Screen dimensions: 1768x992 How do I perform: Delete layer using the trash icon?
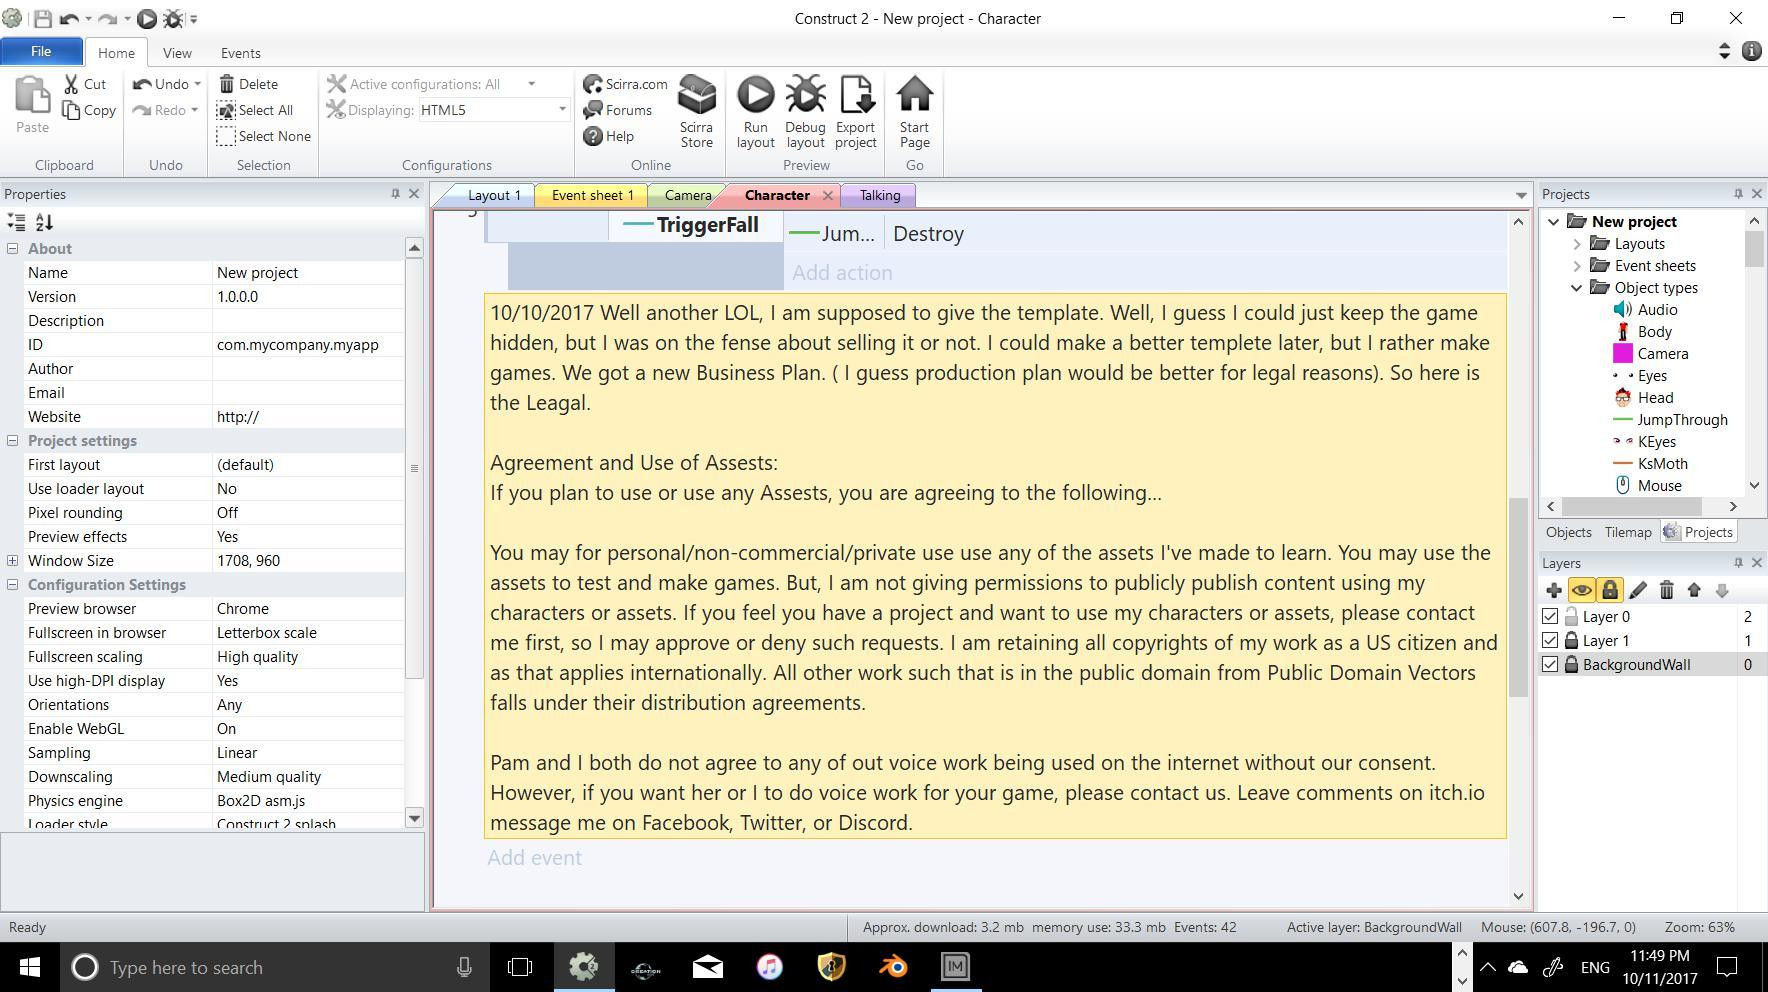1666,591
